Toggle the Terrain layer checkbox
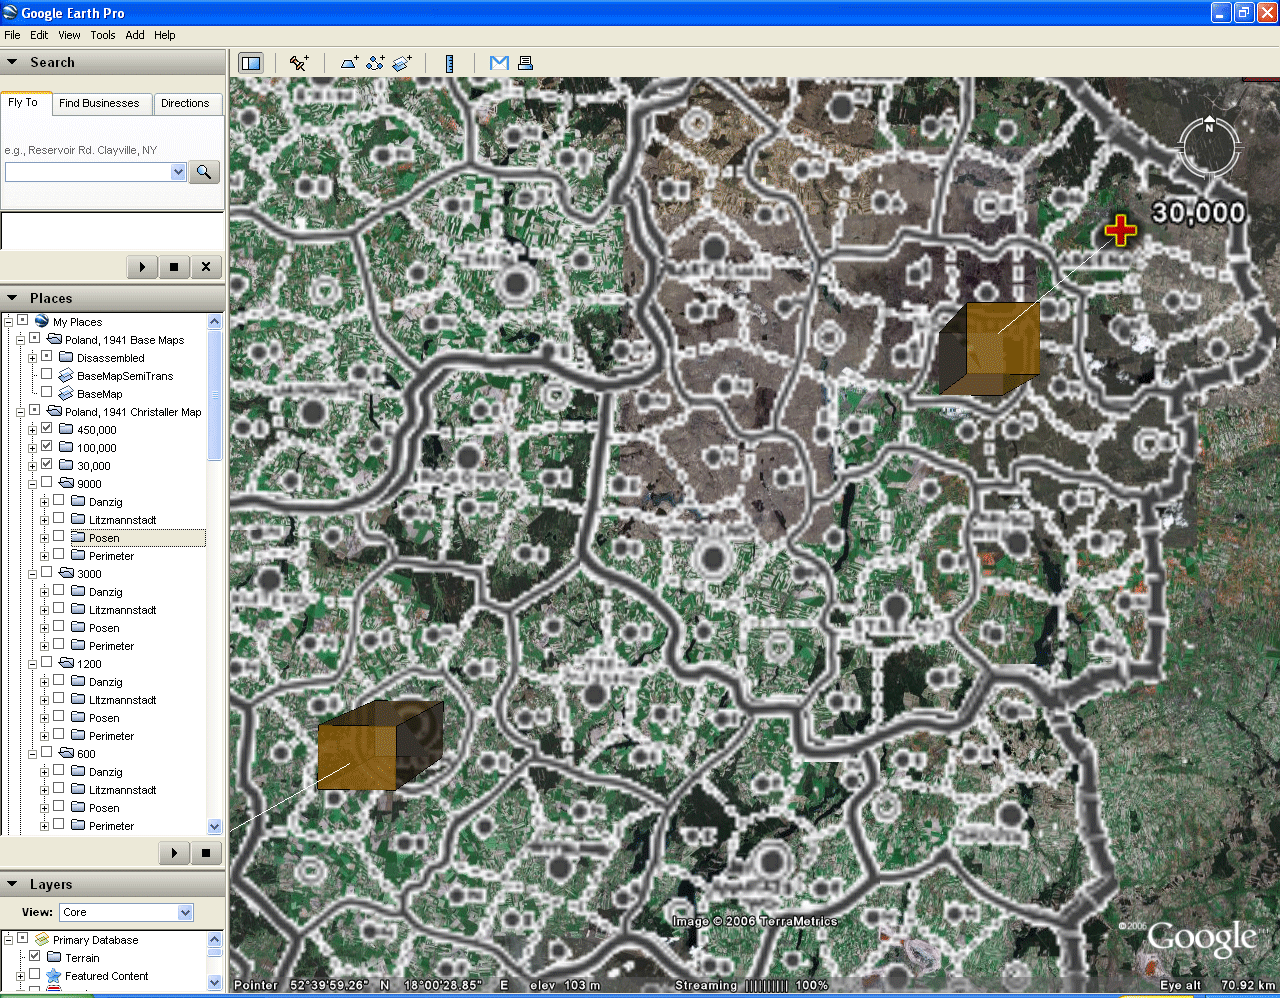Image resolution: width=1280 pixels, height=998 pixels. tap(34, 956)
